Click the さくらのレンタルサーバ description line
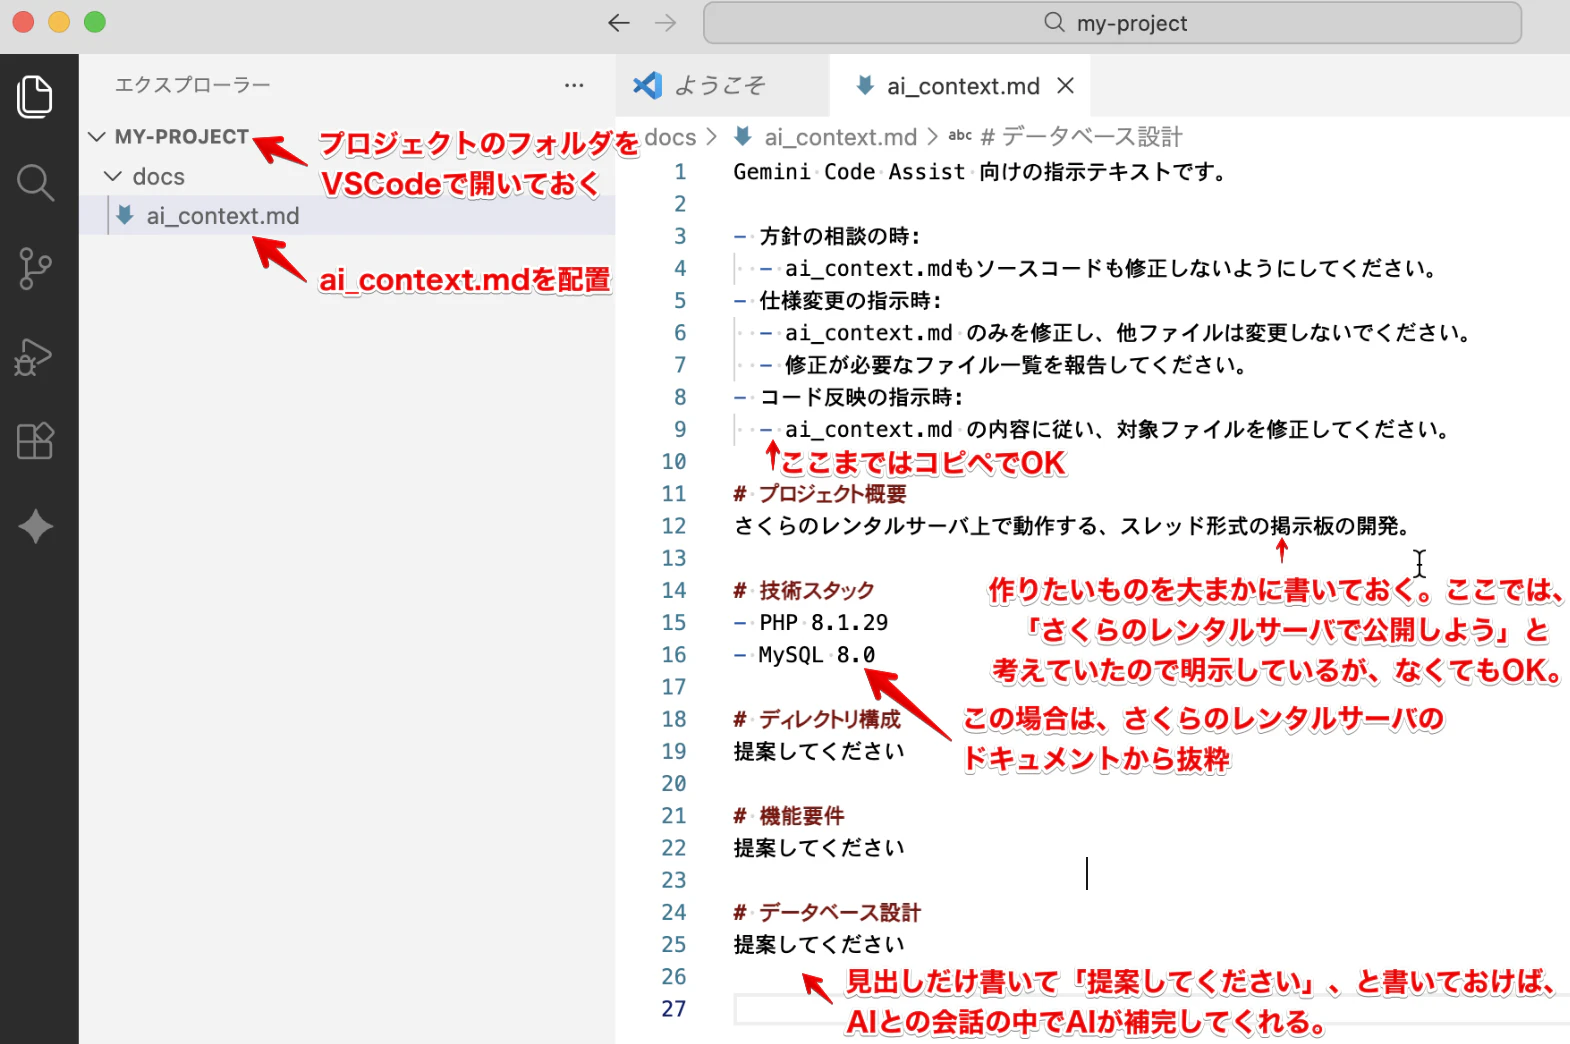The image size is (1570, 1044). (1073, 526)
